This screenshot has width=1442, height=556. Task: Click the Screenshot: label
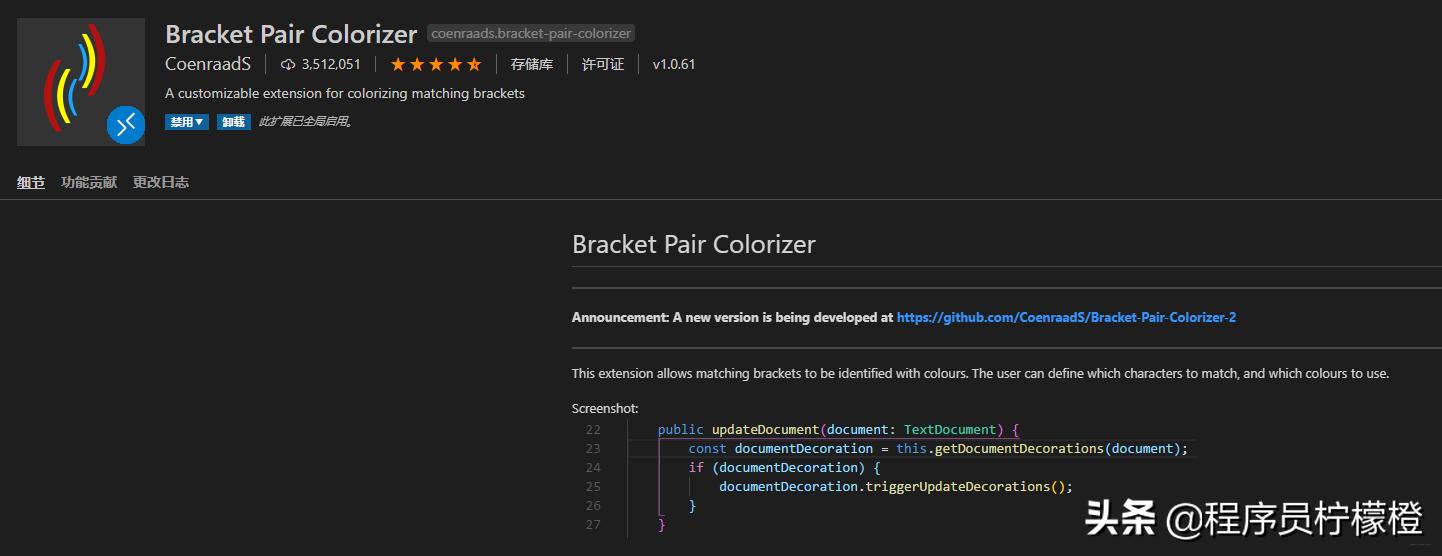pos(605,408)
